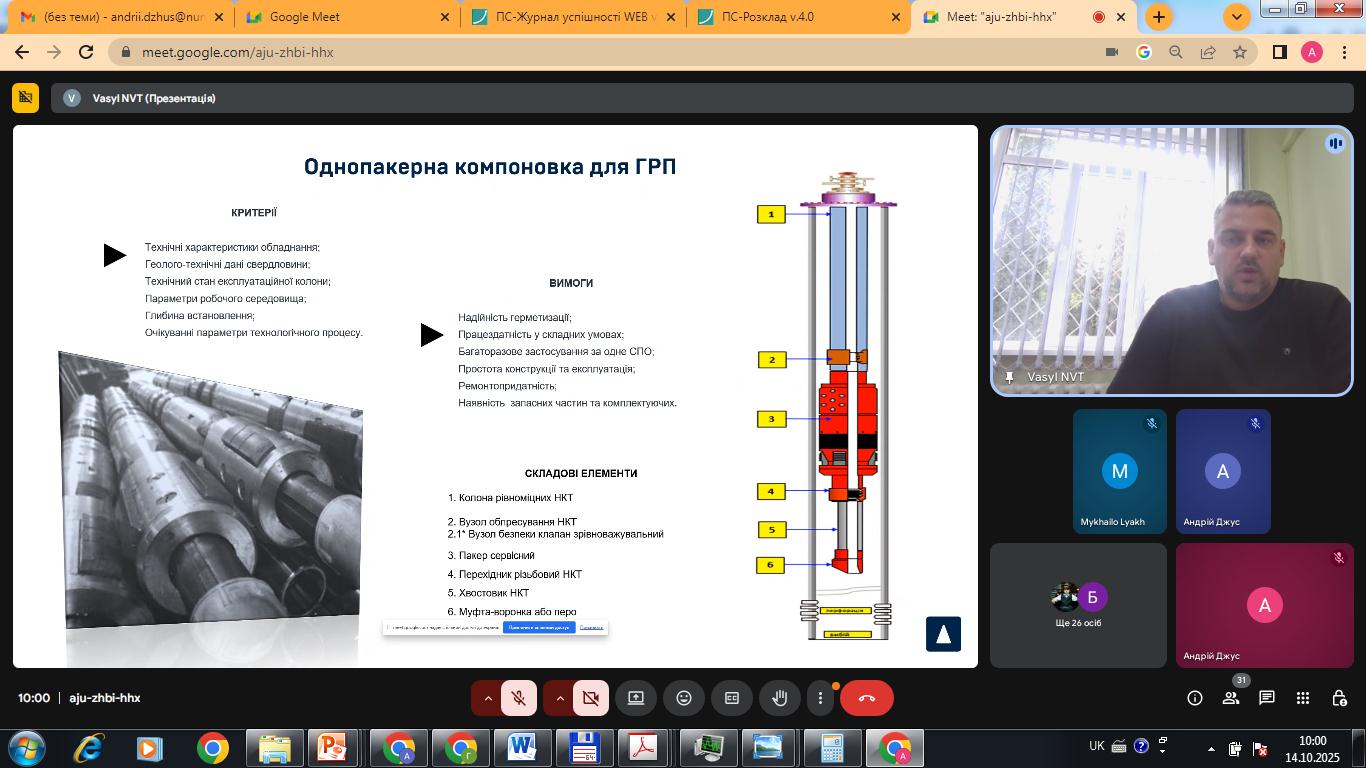Leave the call with the red hang-up button
Viewport: 1366px width, 768px height.
tap(866, 698)
